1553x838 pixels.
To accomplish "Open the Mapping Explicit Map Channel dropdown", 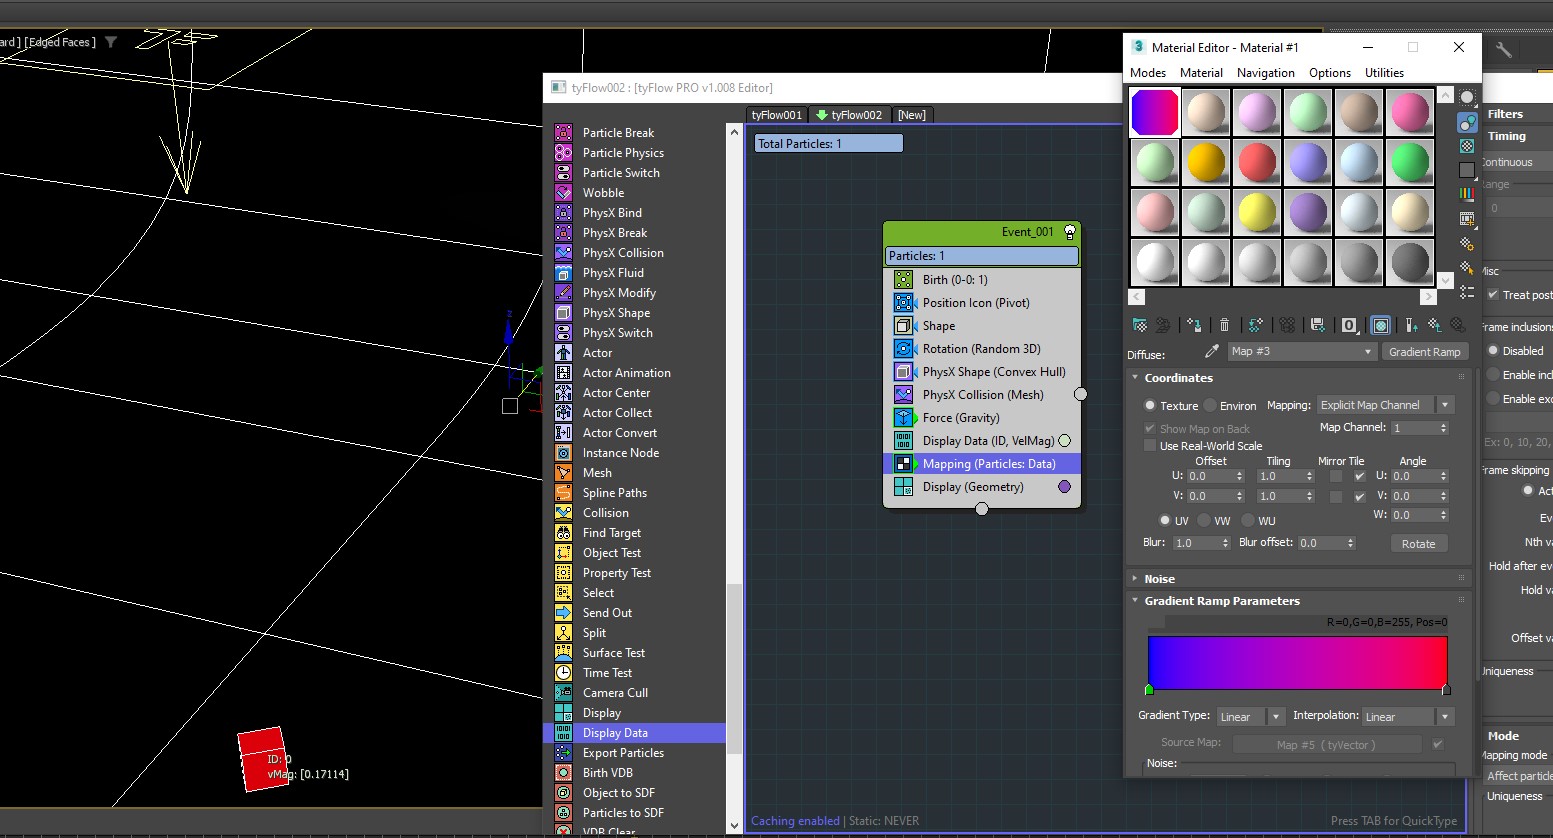I will [1385, 405].
